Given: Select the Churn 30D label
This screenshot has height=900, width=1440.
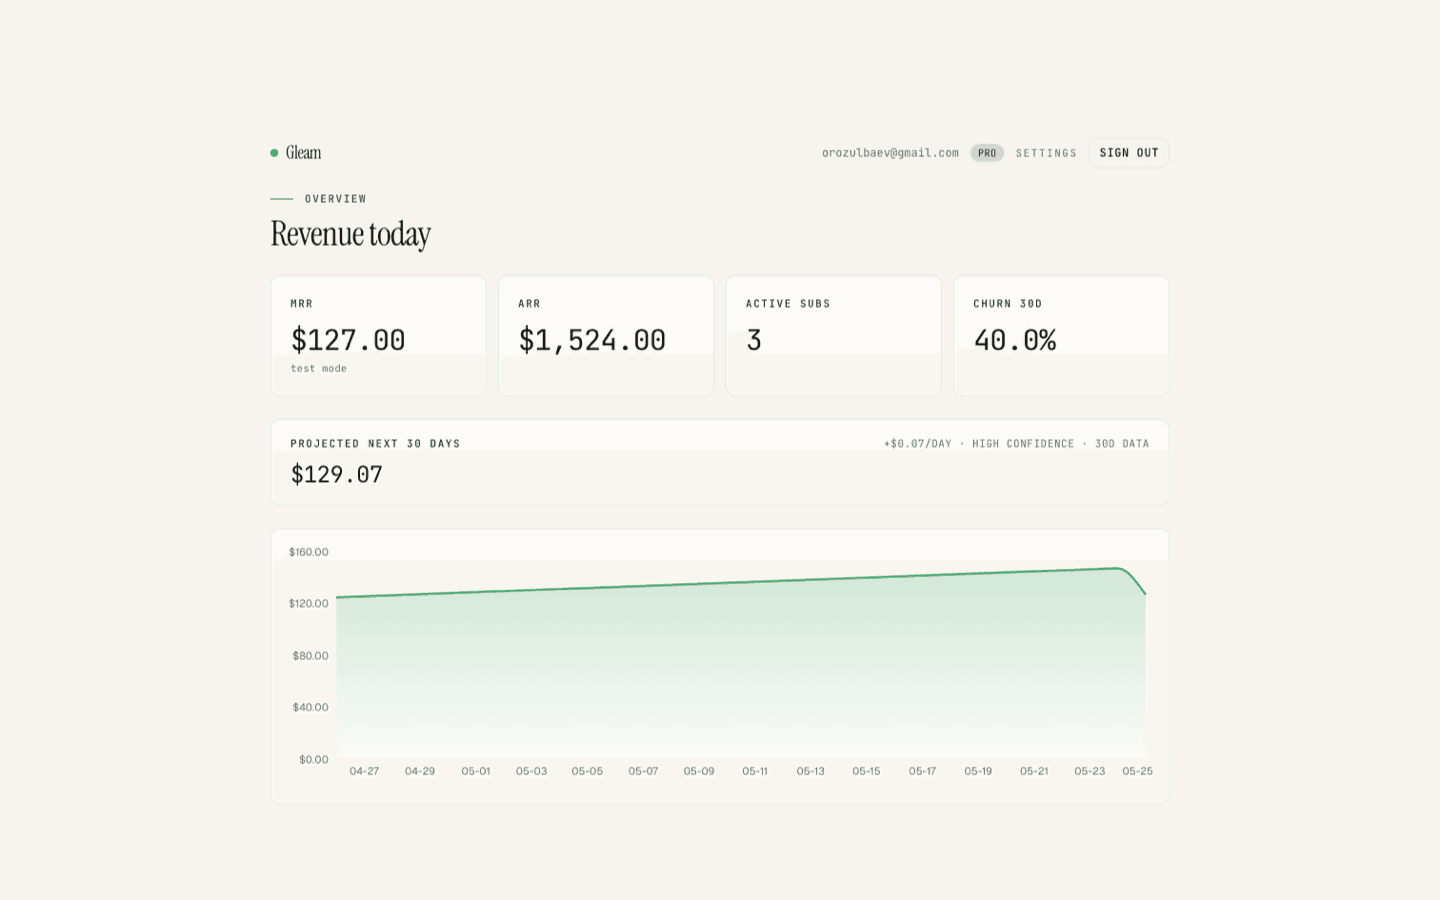Looking at the screenshot, I should (1008, 304).
